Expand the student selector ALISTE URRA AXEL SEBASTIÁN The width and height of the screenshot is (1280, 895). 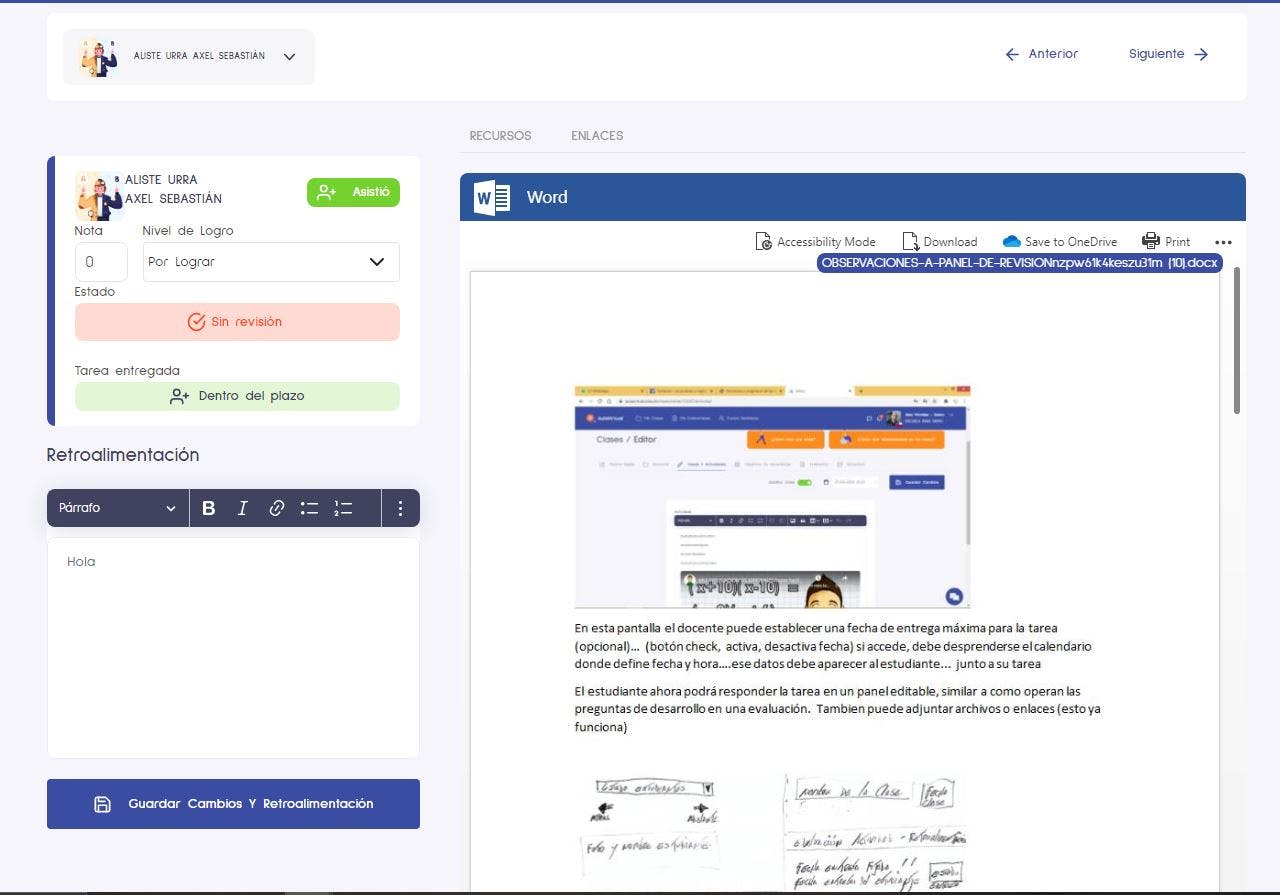(x=189, y=57)
